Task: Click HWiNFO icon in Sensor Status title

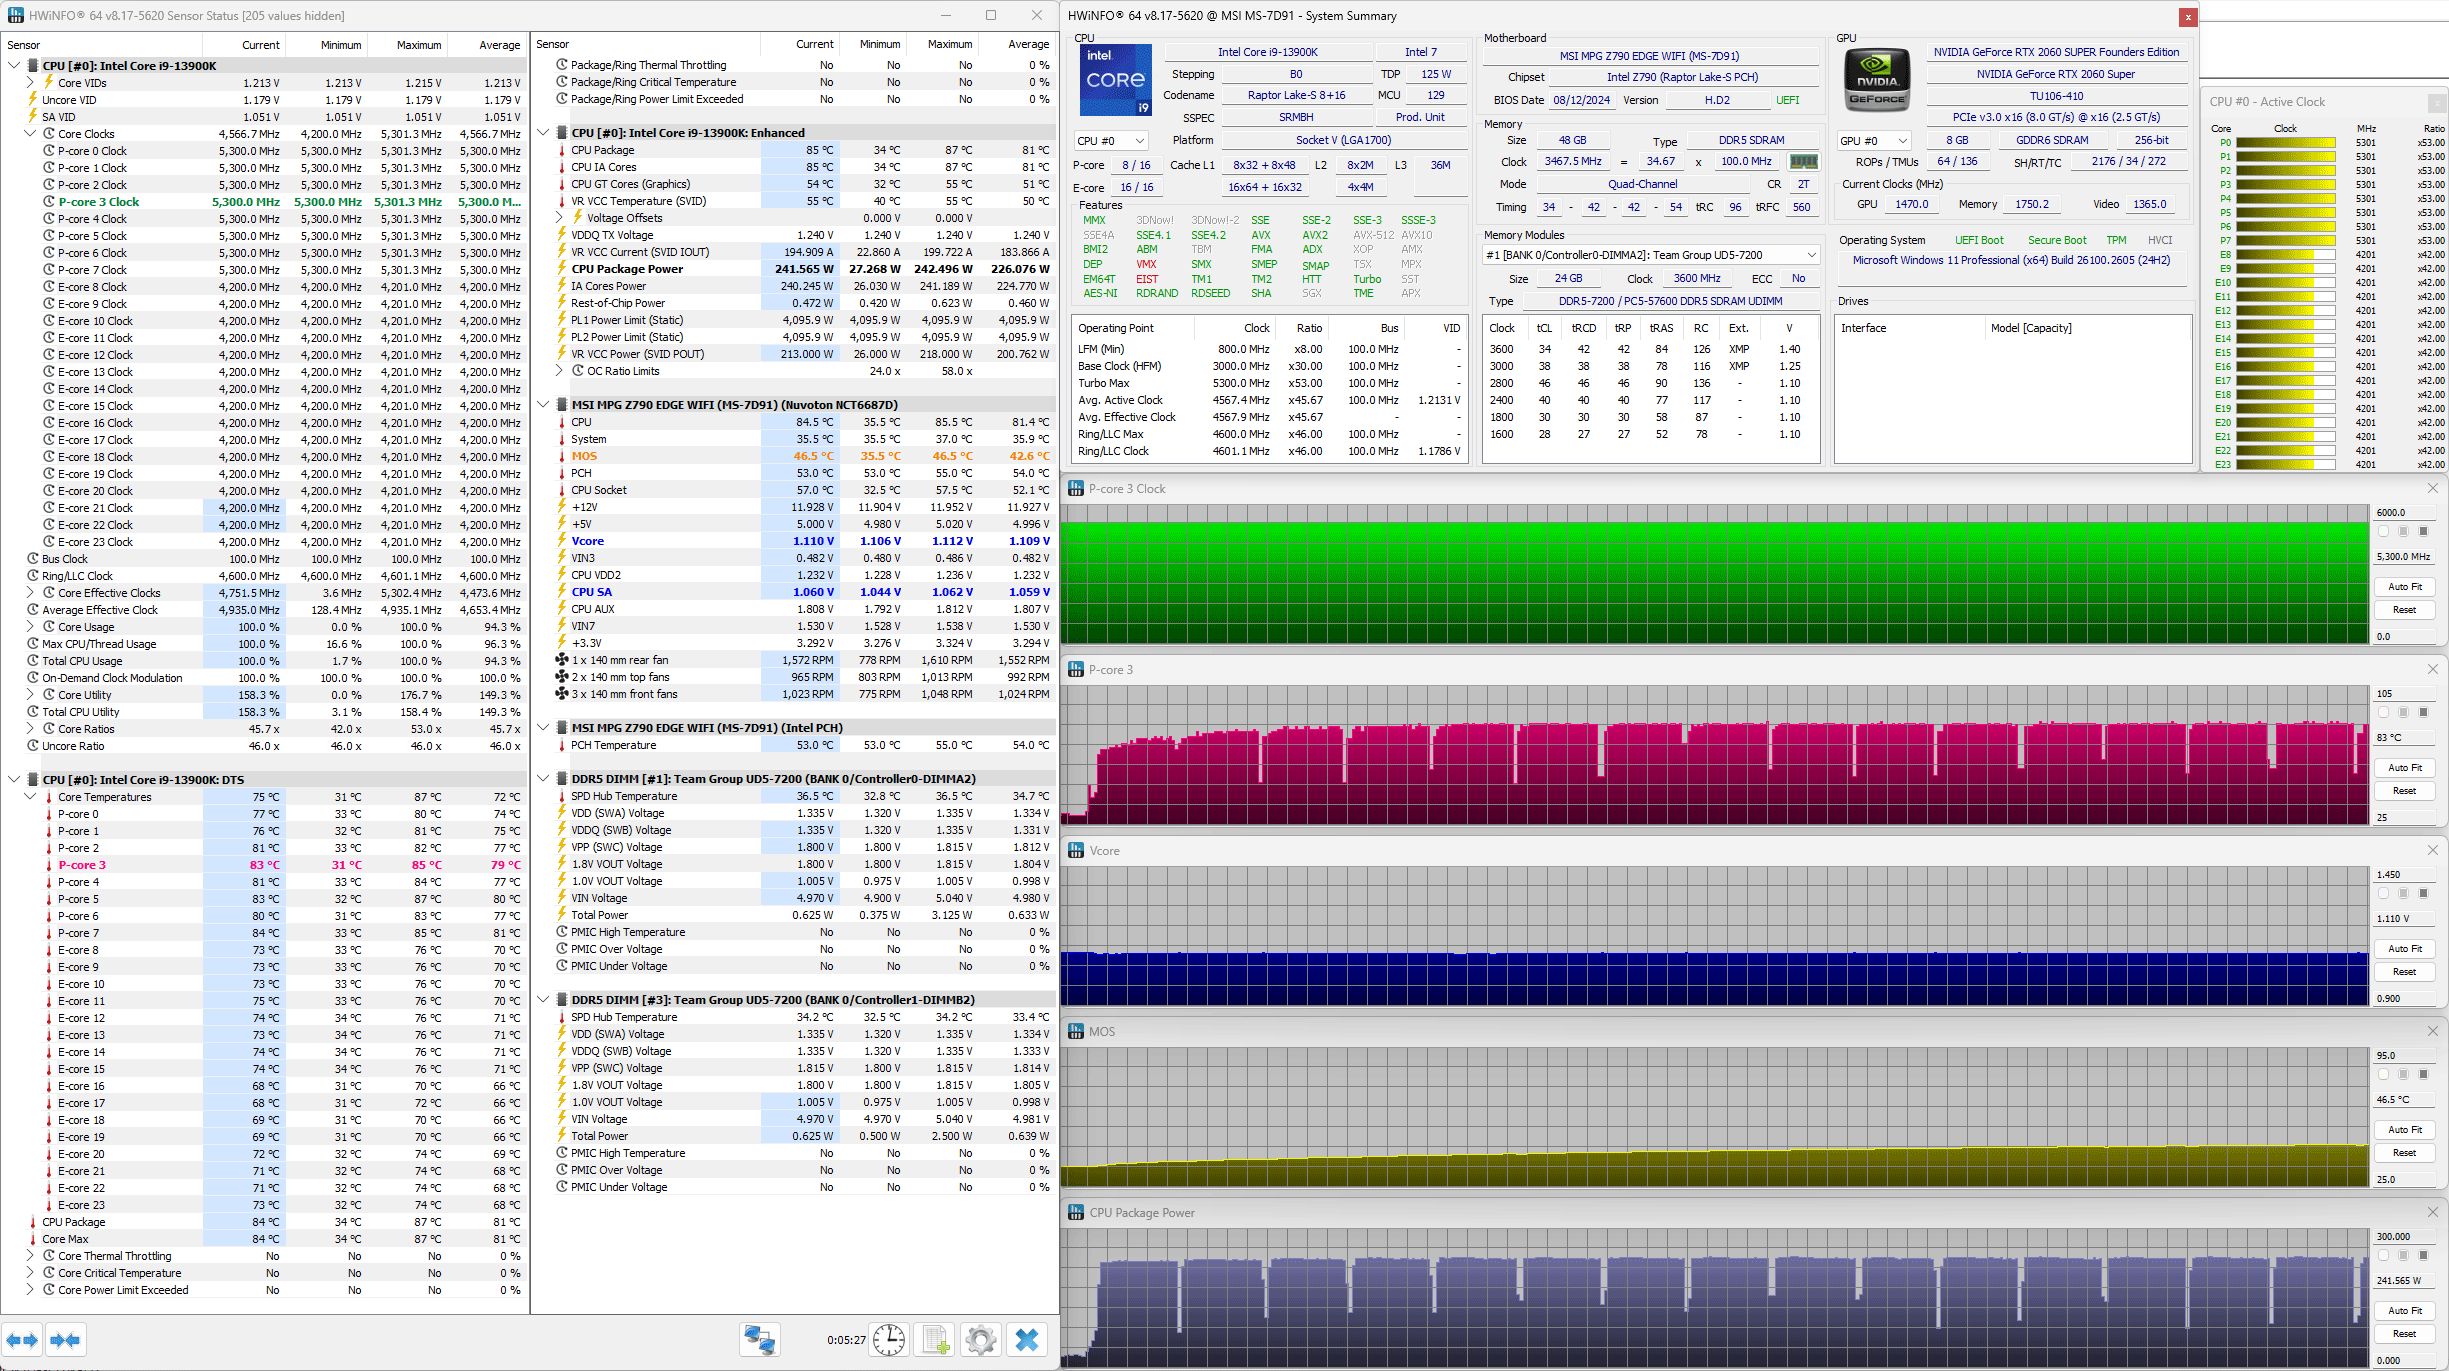Action: tap(16, 15)
